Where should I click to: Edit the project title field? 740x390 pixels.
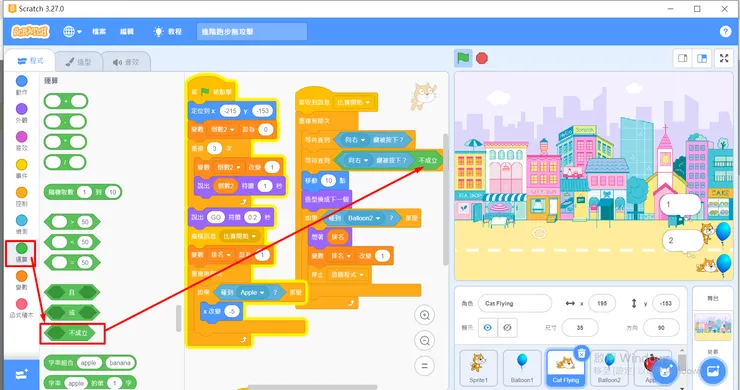click(x=252, y=32)
